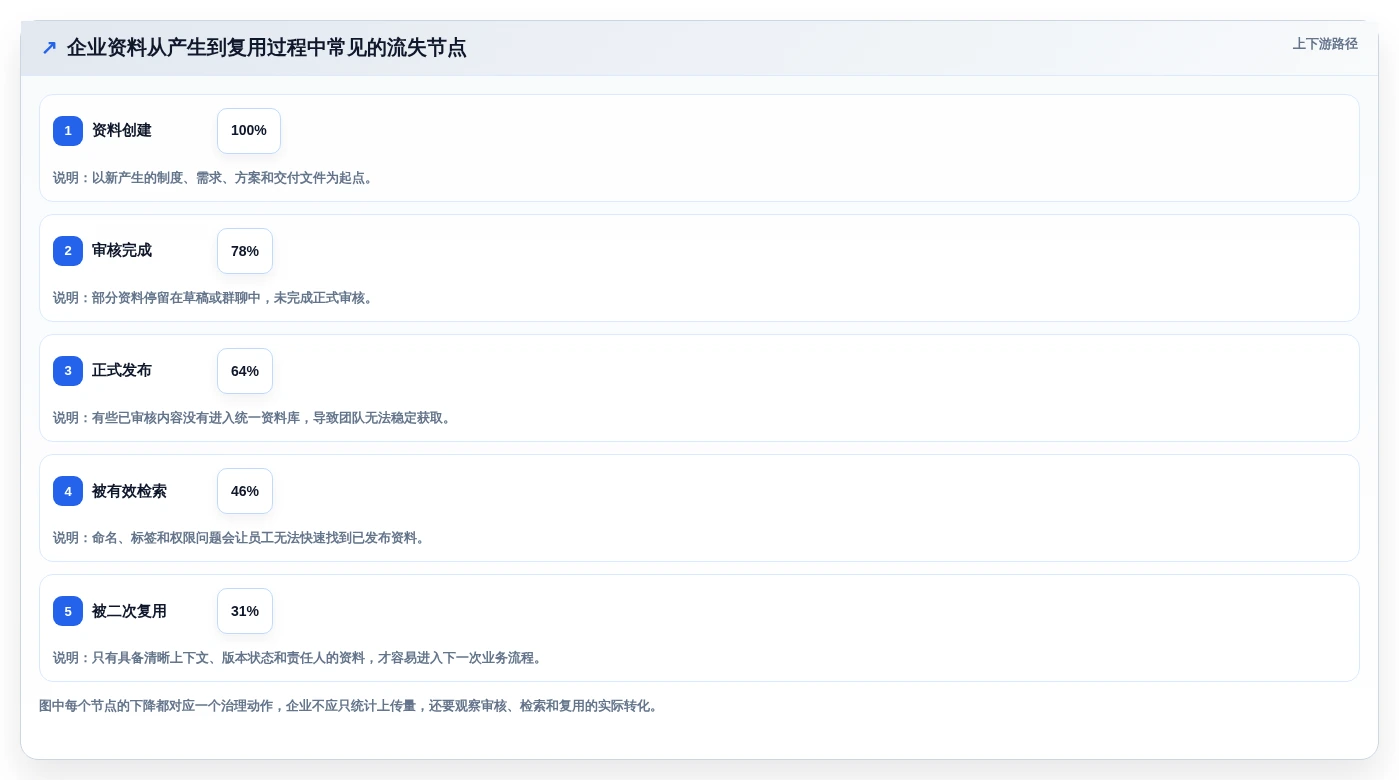Click the 上下游路径 label in the header
Viewport: 1399px width, 780px height.
tap(1325, 44)
